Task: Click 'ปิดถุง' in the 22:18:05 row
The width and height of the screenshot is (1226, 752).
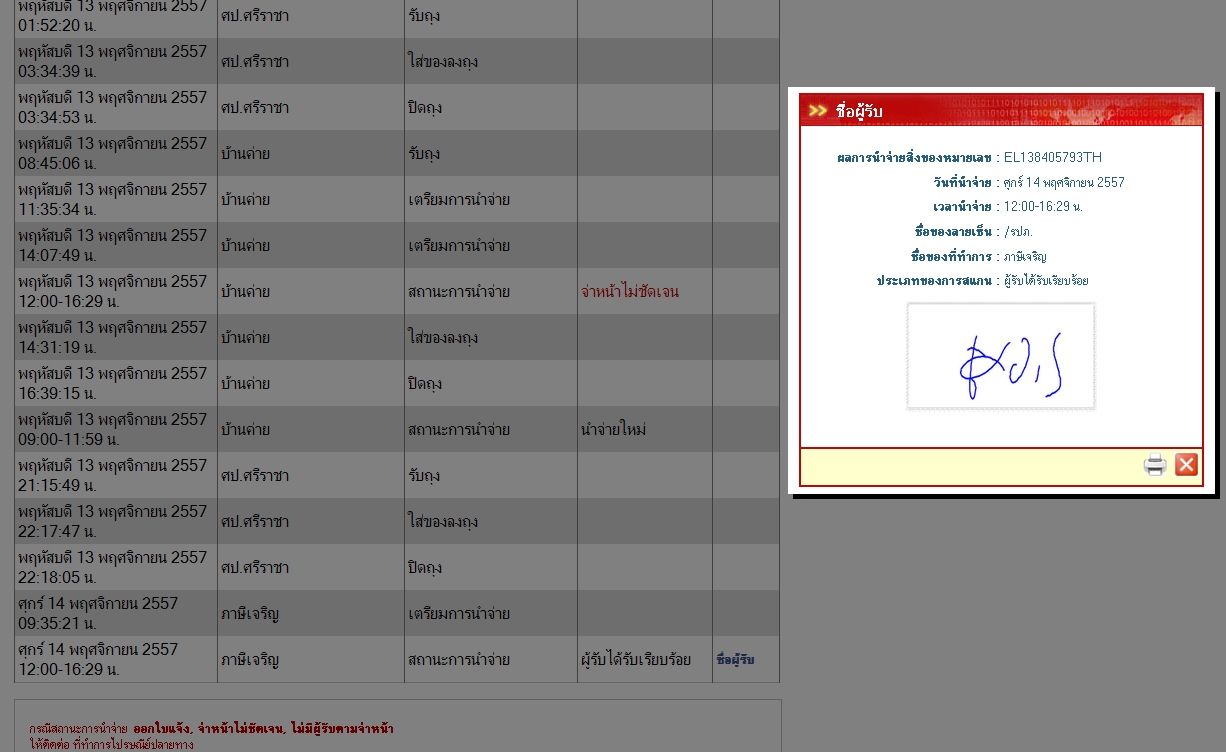Action: (x=425, y=568)
